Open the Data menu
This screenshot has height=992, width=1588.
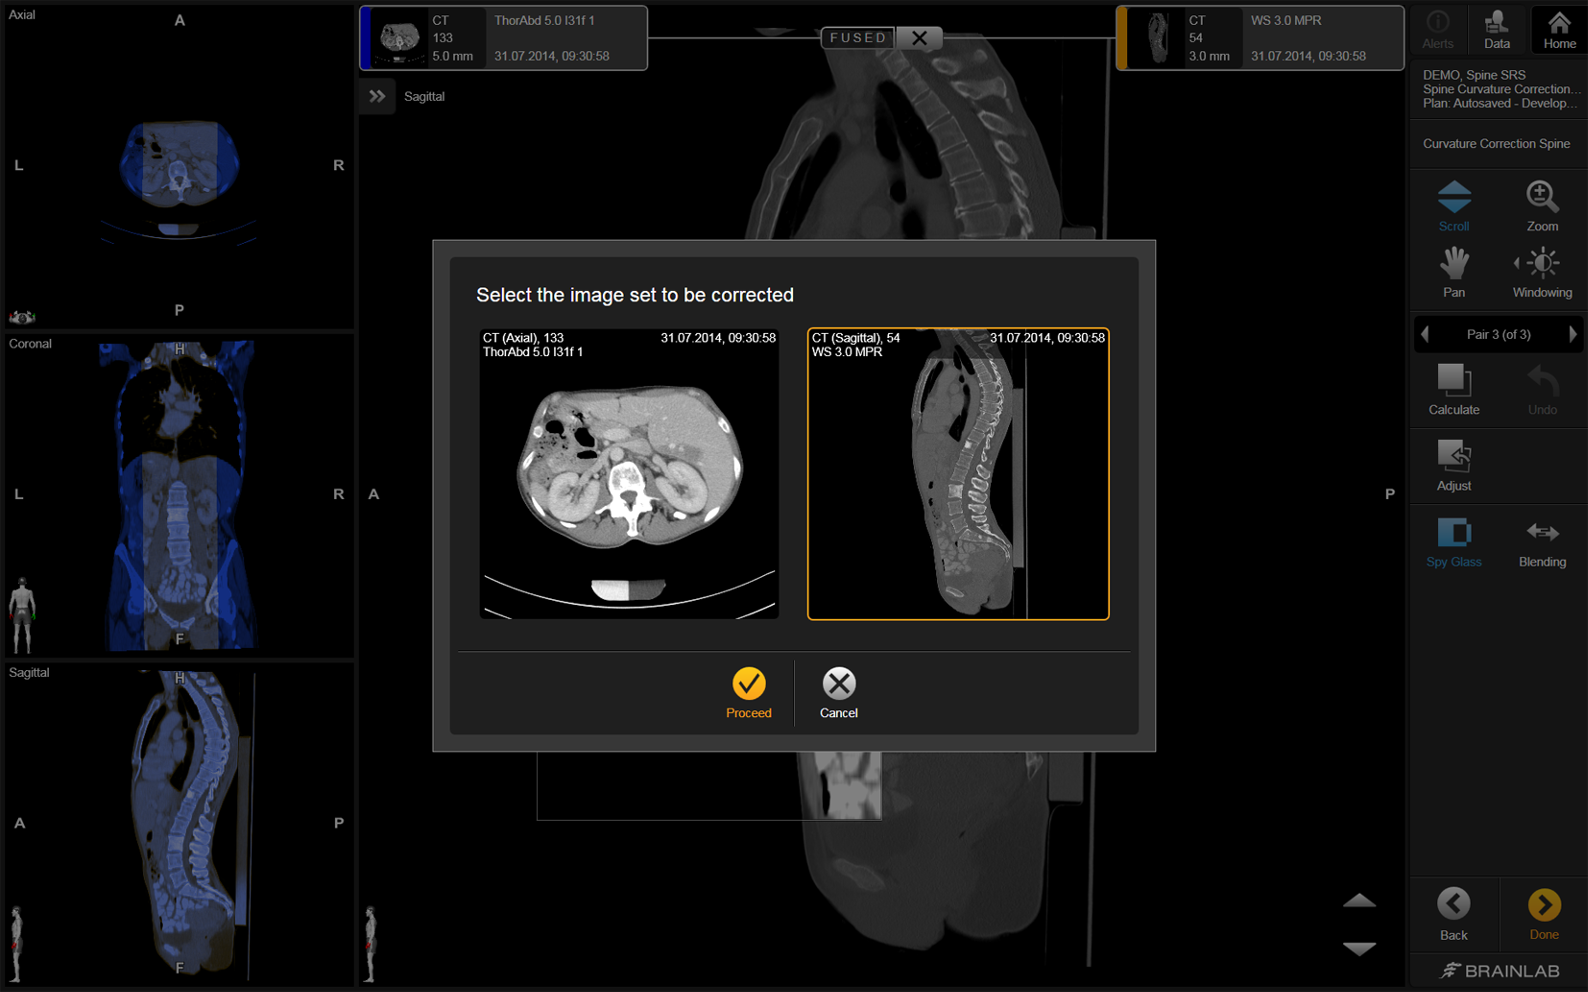[x=1496, y=29]
